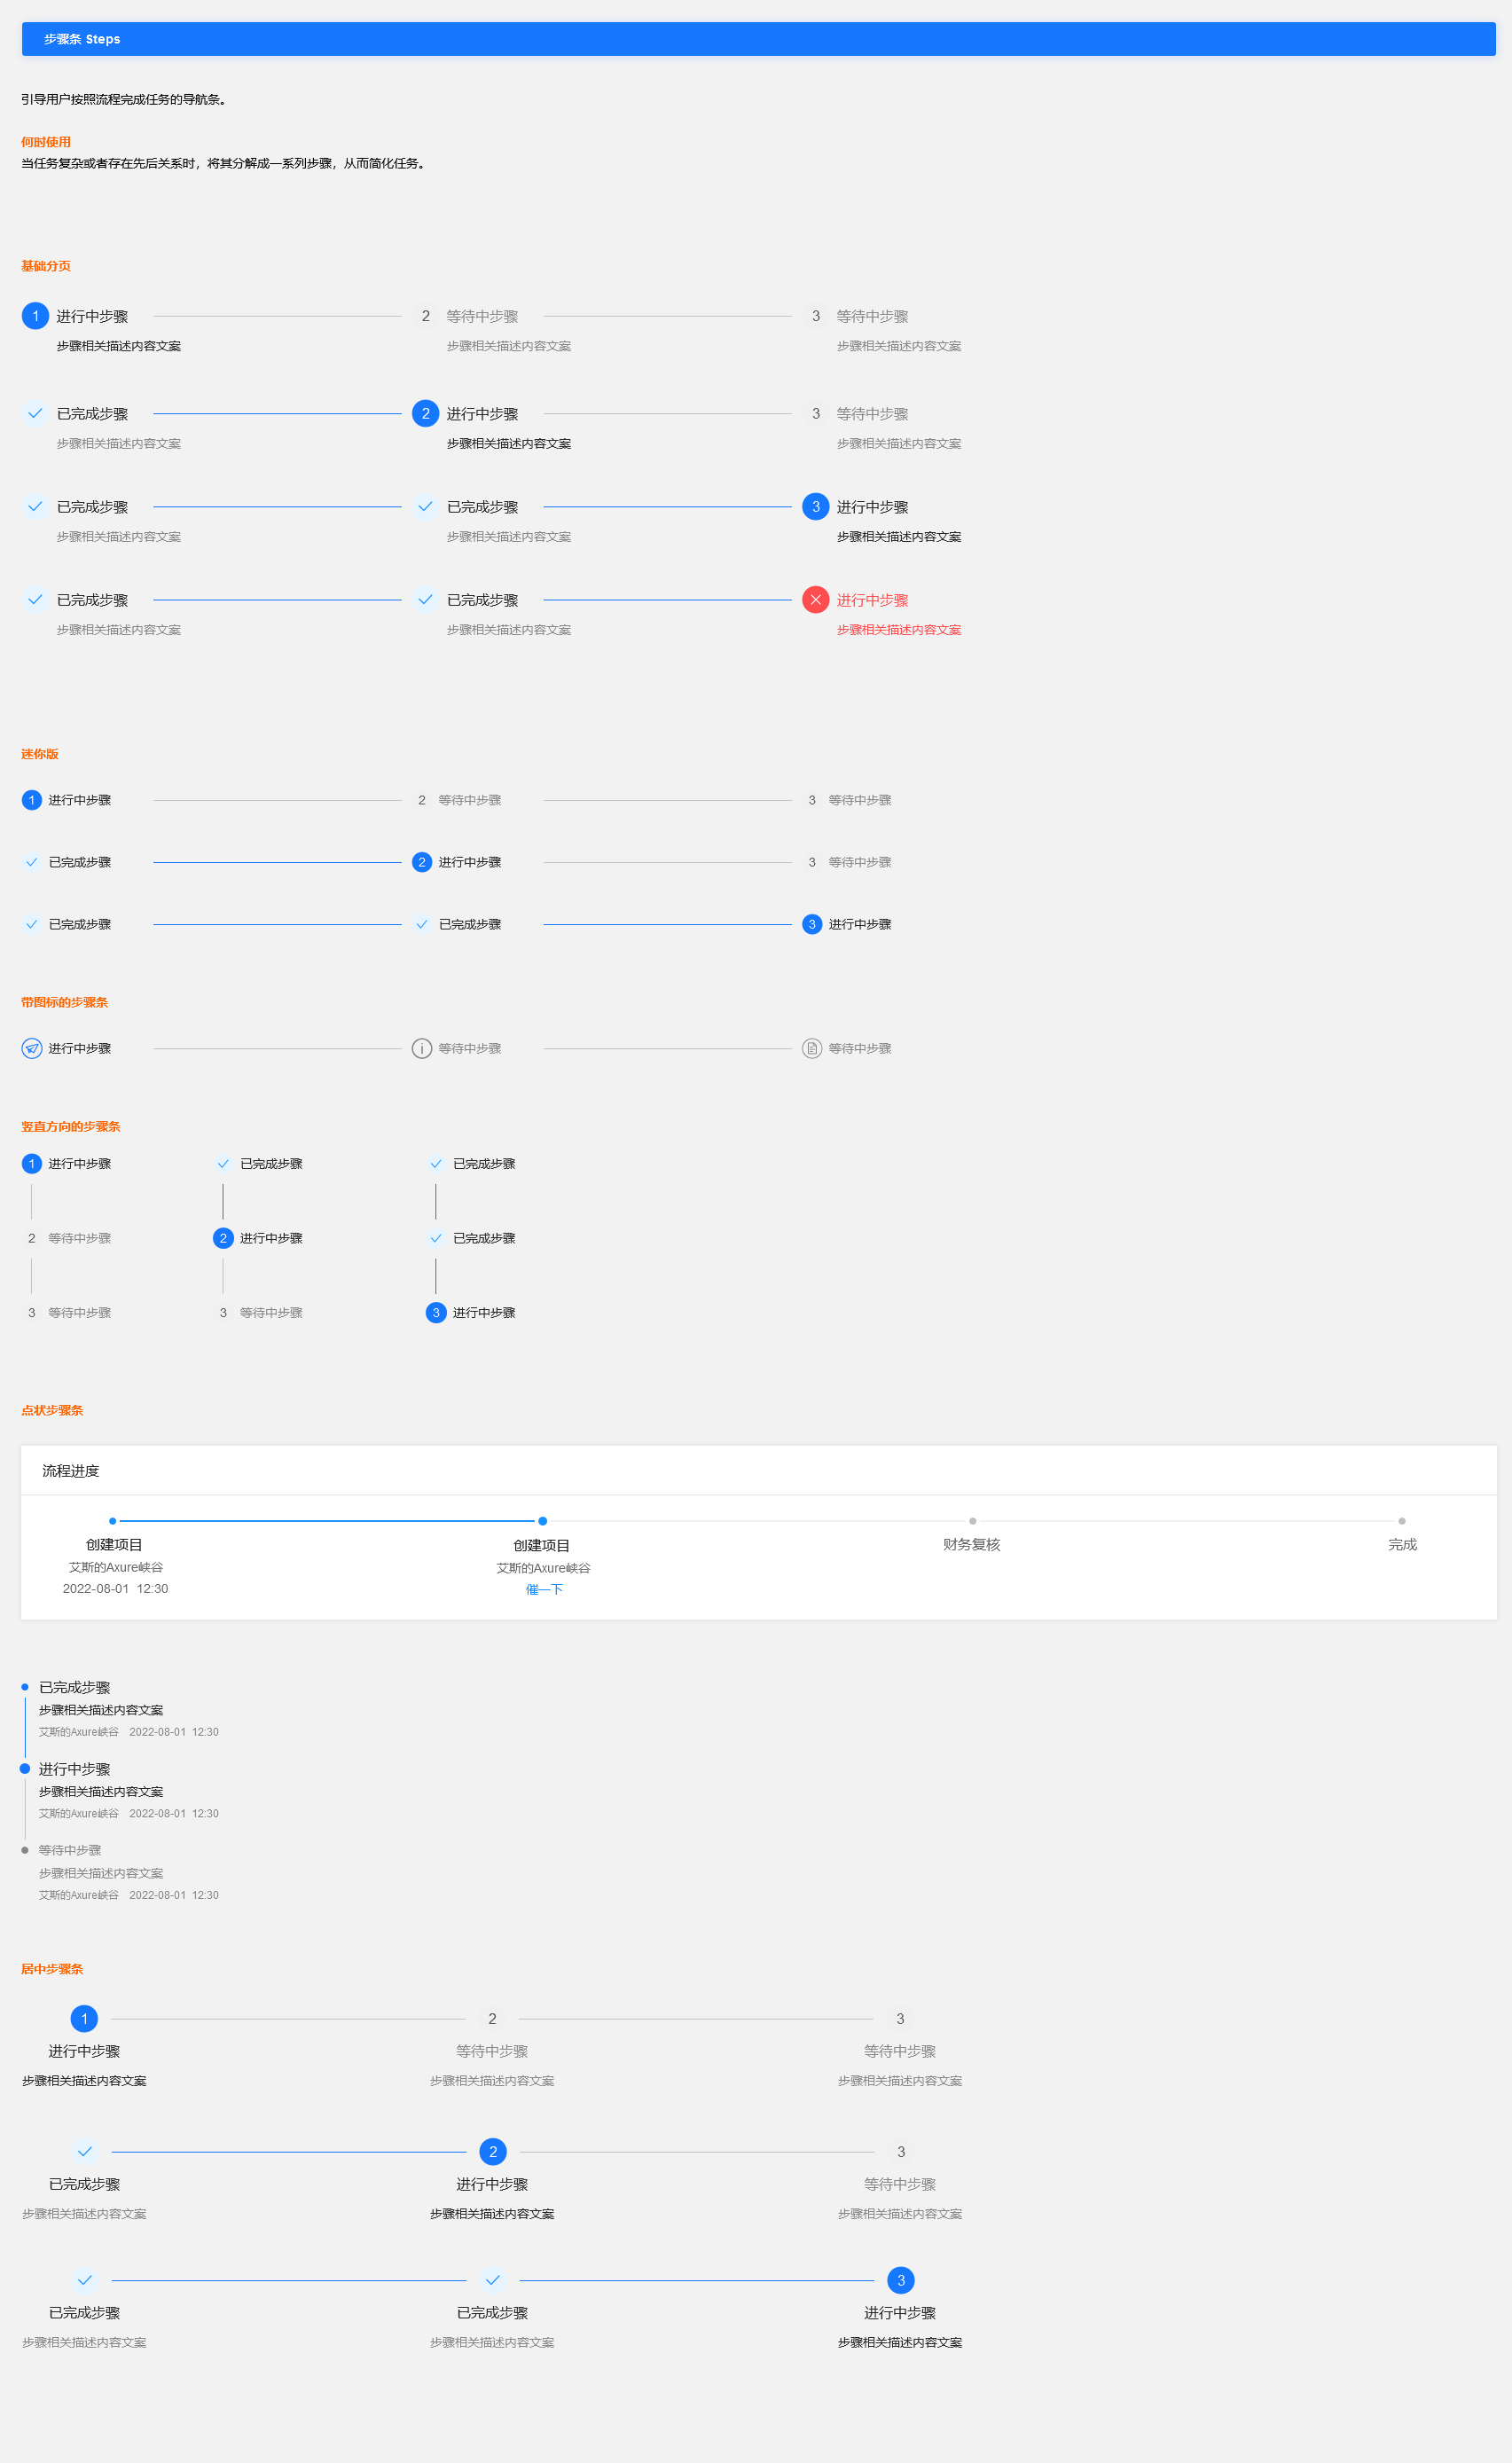Click the 财务复核 step label
The image size is (1512, 2463).
click(971, 1544)
